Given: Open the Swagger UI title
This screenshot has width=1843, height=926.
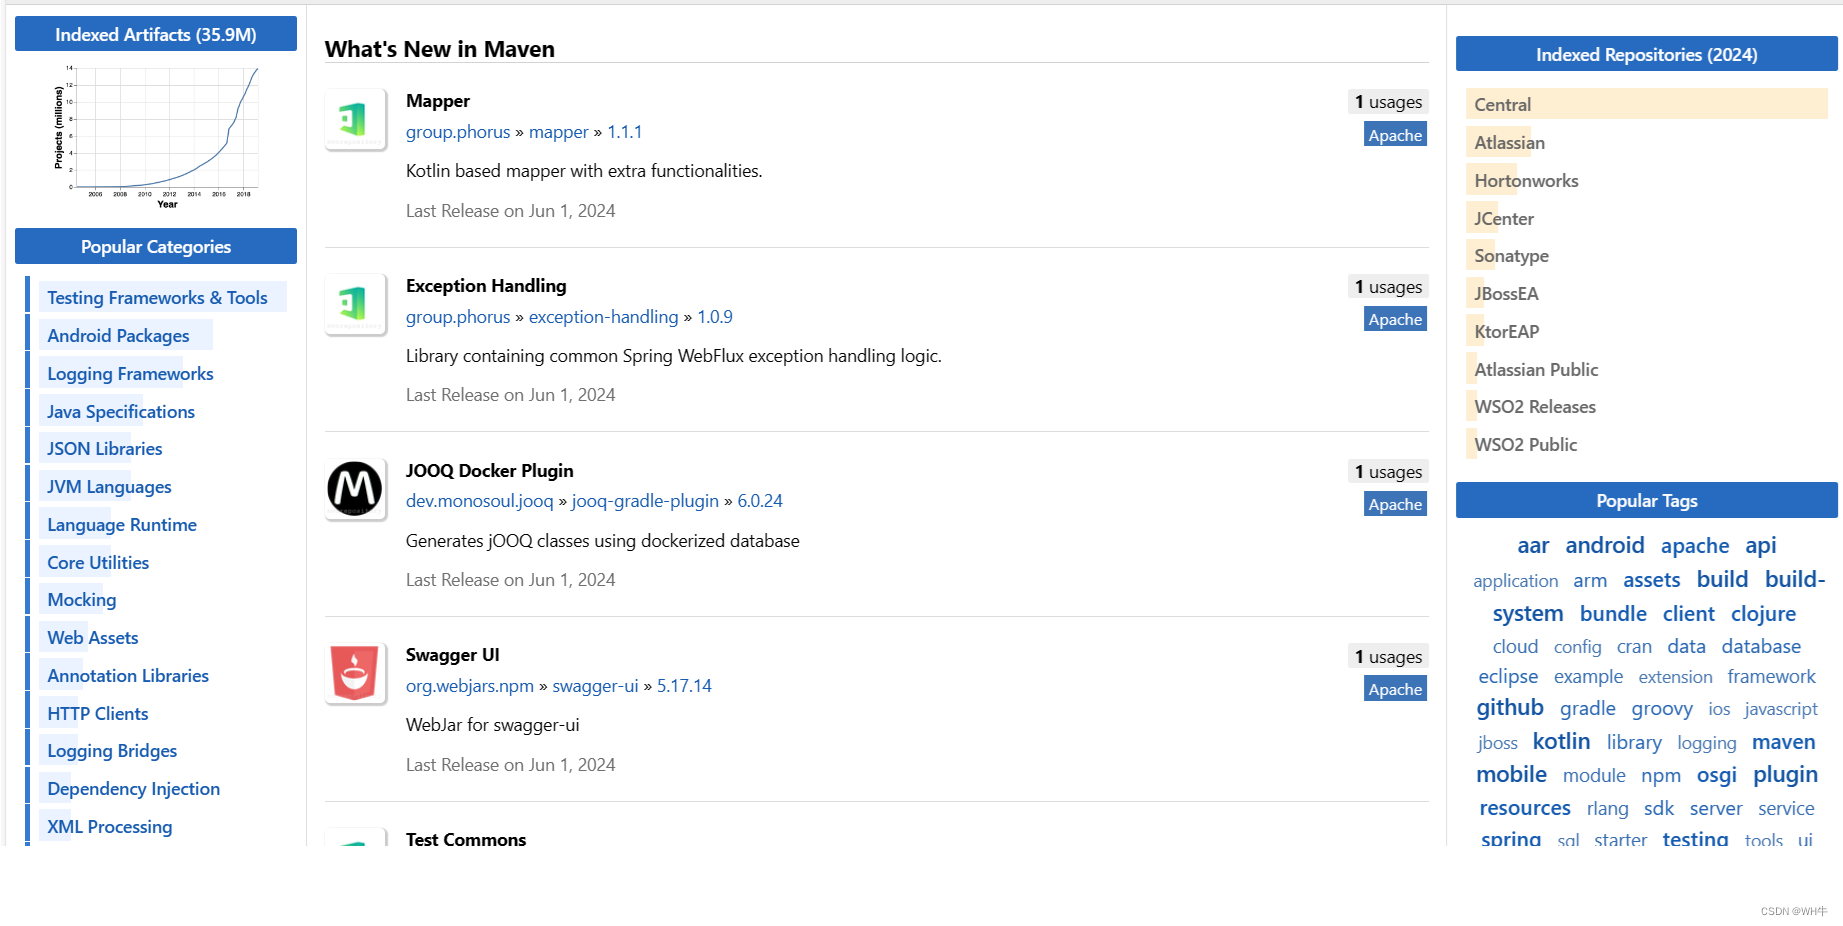Looking at the screenshot, I should pyautogui.click(x=453, y=655).
